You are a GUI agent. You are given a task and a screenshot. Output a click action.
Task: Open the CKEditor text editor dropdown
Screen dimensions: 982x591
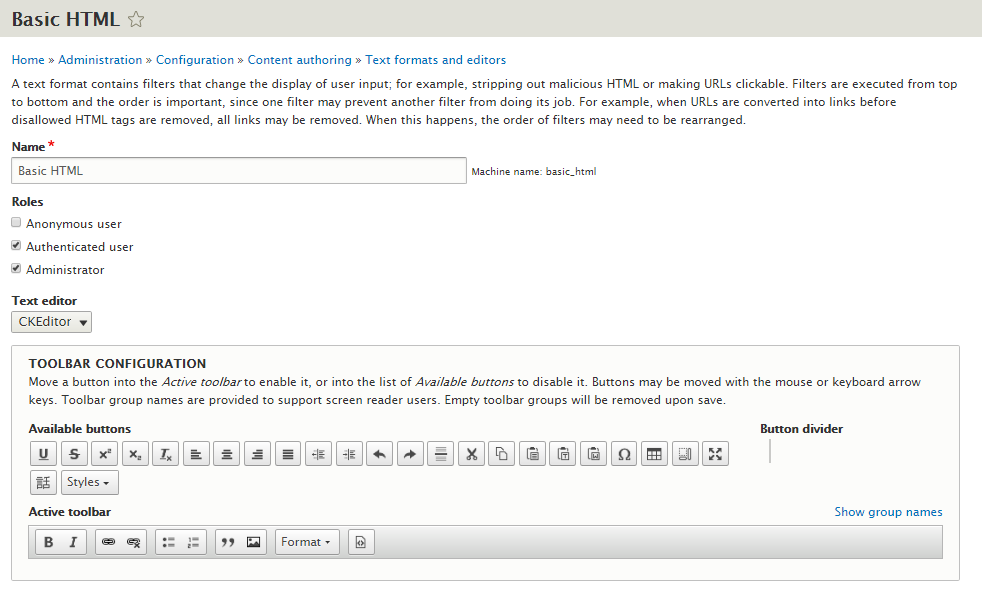click(x=51, y=322)
